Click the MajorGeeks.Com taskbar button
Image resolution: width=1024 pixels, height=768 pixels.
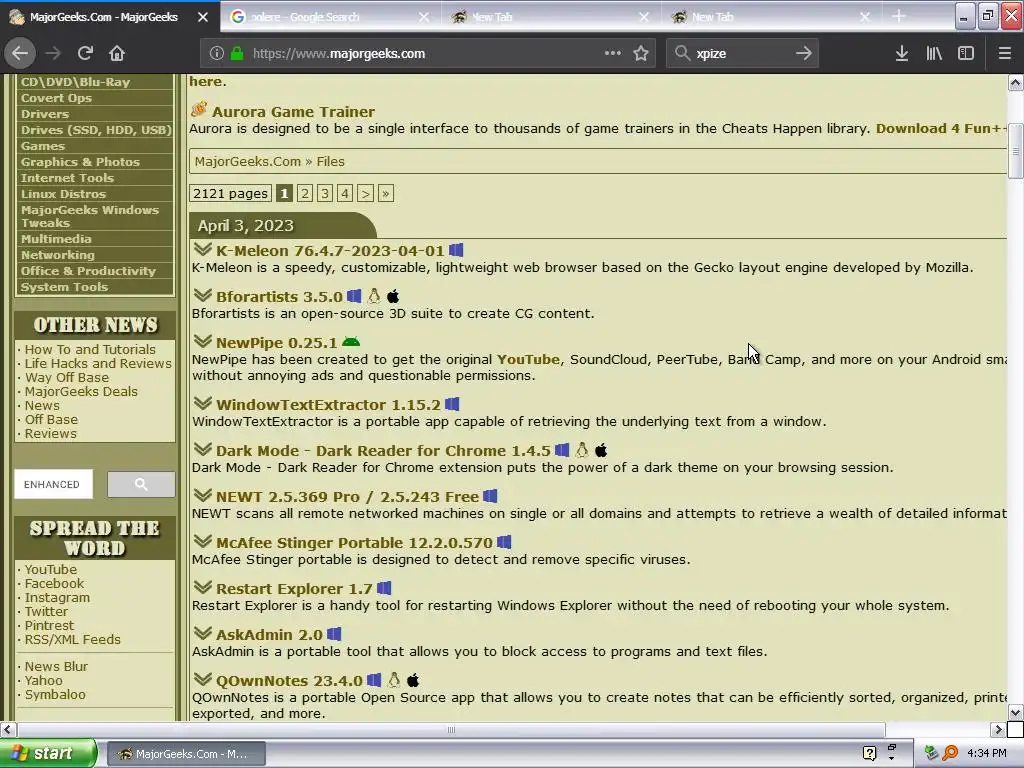tap(185, 754)
